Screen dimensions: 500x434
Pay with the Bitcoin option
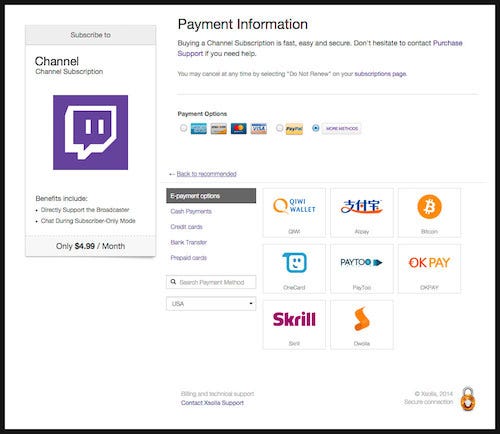tap(429, 213)
